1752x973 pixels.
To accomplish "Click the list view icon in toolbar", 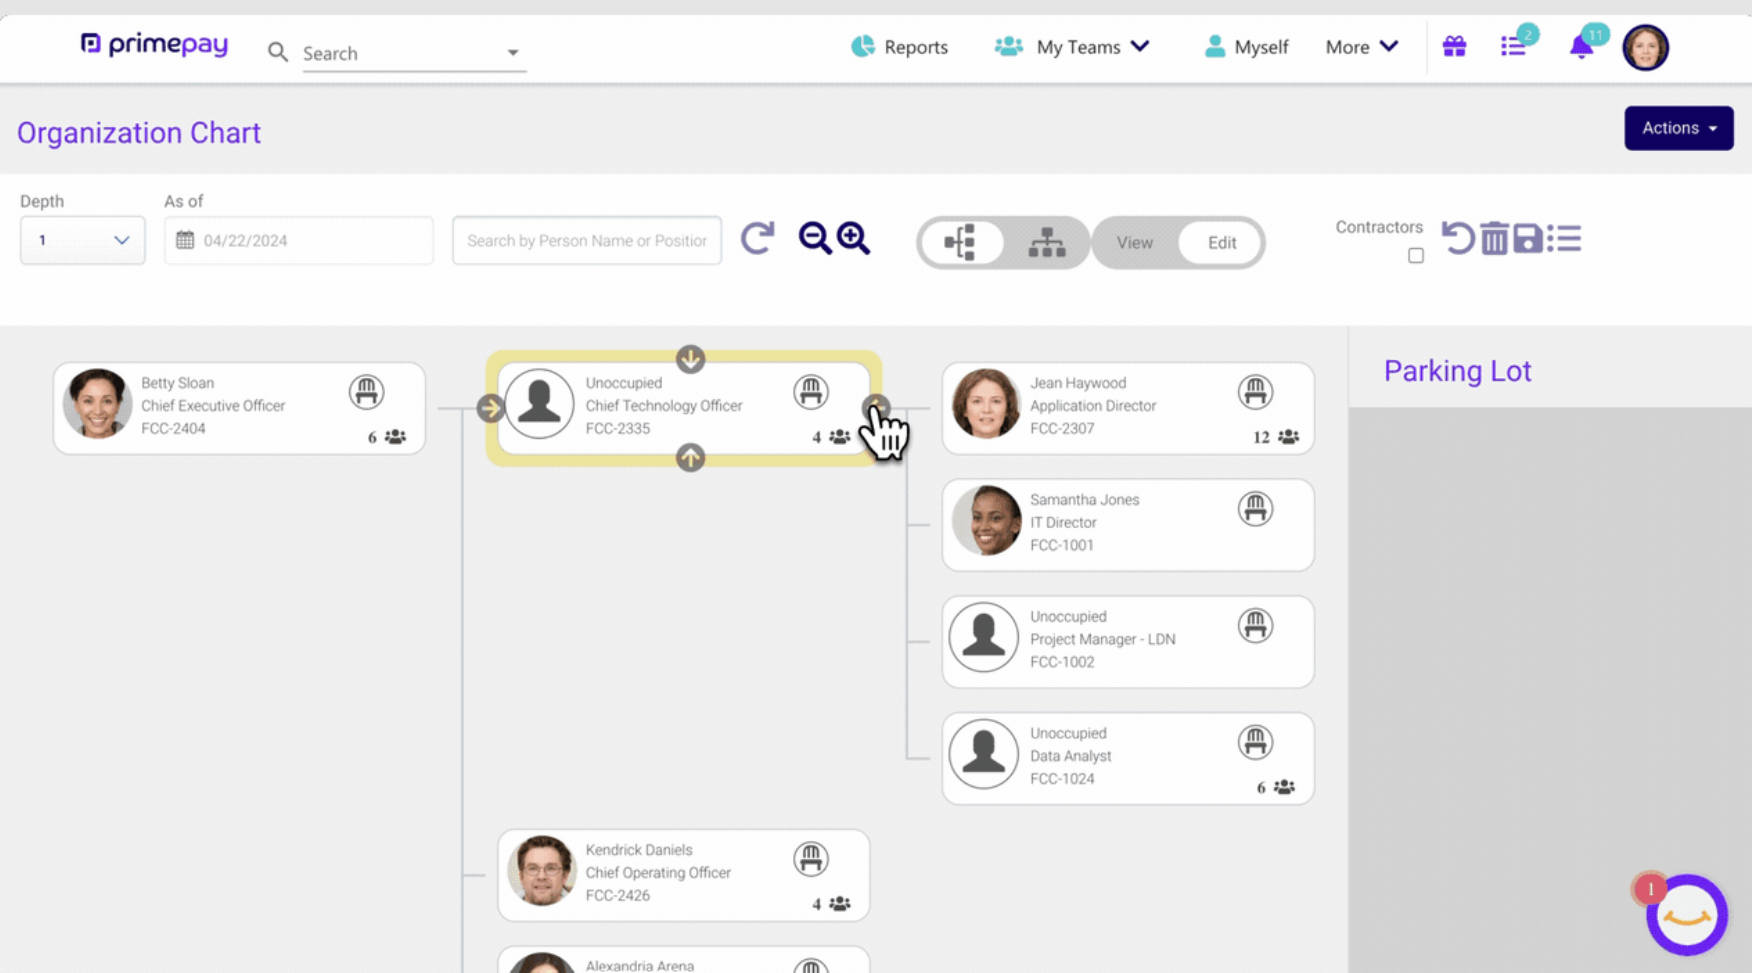I will tap(1564, 238).
